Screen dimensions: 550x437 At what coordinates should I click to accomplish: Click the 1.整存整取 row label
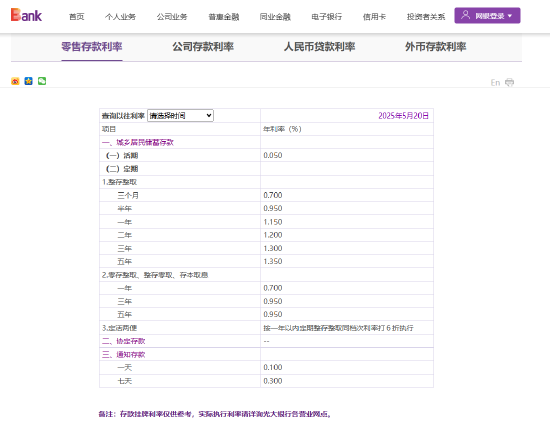[119, 182]
